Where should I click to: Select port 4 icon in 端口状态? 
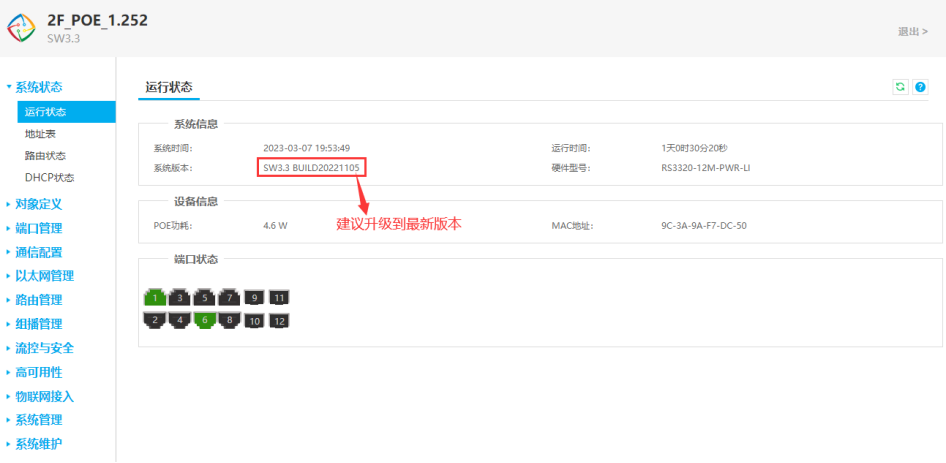(x=180, y=321)
